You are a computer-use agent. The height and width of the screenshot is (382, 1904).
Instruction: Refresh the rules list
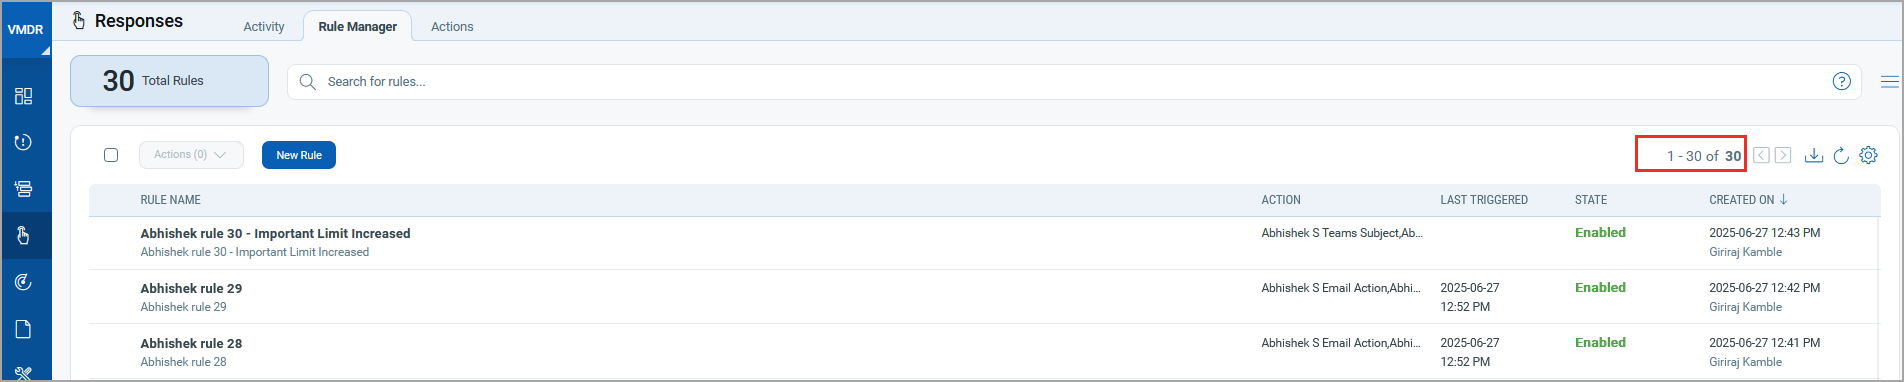(x=1841, y=155)
